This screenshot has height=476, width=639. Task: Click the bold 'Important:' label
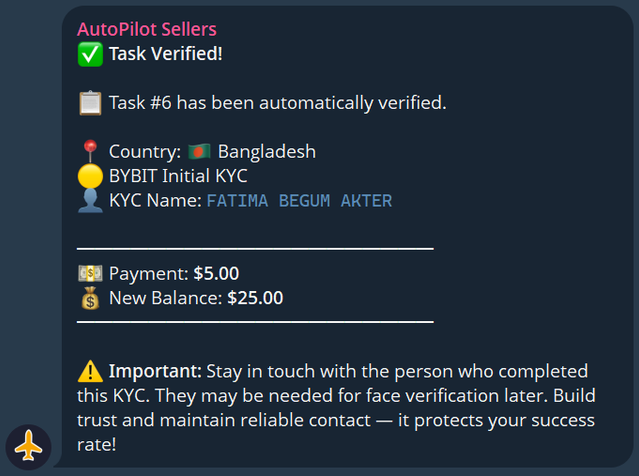(155, 371)
